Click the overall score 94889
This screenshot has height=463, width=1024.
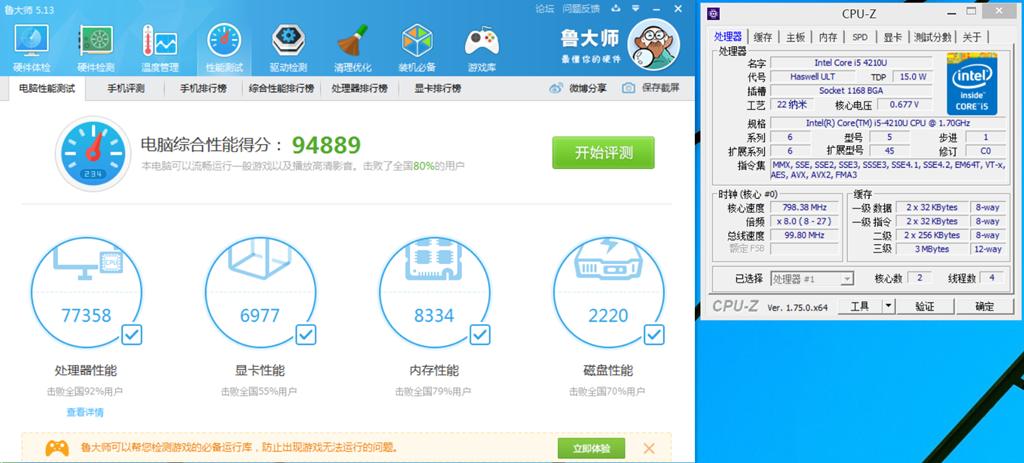pos(326,145)
